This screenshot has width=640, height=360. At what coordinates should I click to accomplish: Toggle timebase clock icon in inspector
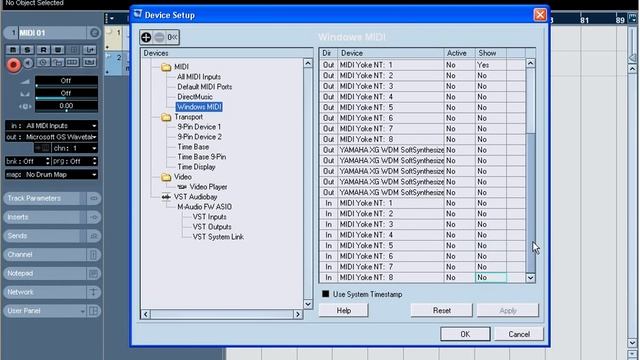(x=43, y=62)
